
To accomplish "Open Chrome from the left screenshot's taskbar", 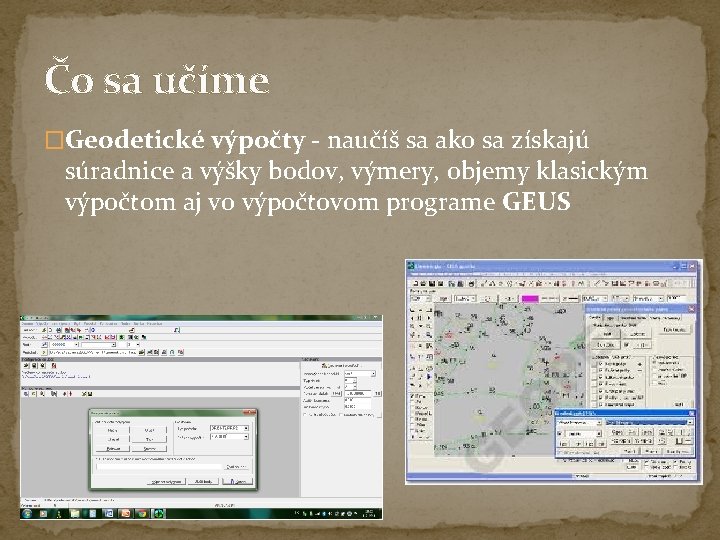I will [x=141, y=513].
